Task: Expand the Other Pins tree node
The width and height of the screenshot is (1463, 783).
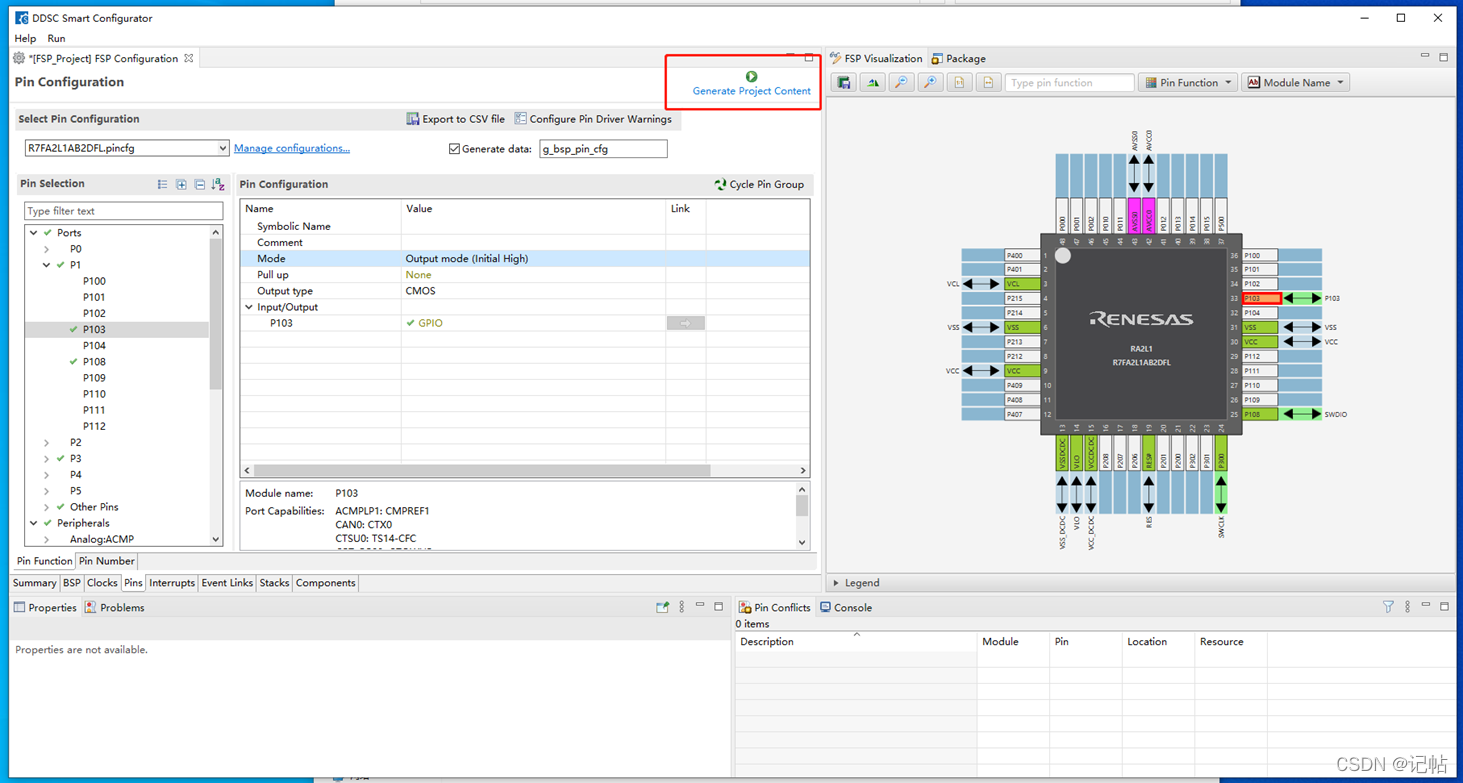Action: click(46, 507)
